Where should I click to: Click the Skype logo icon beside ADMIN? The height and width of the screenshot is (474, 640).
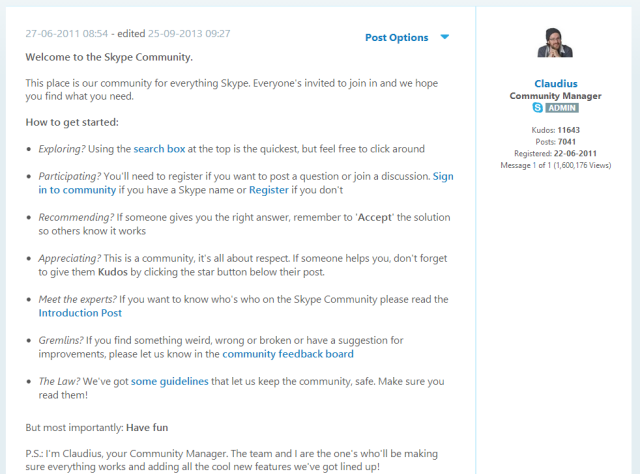pyautogui.click(x=538, y=108)
